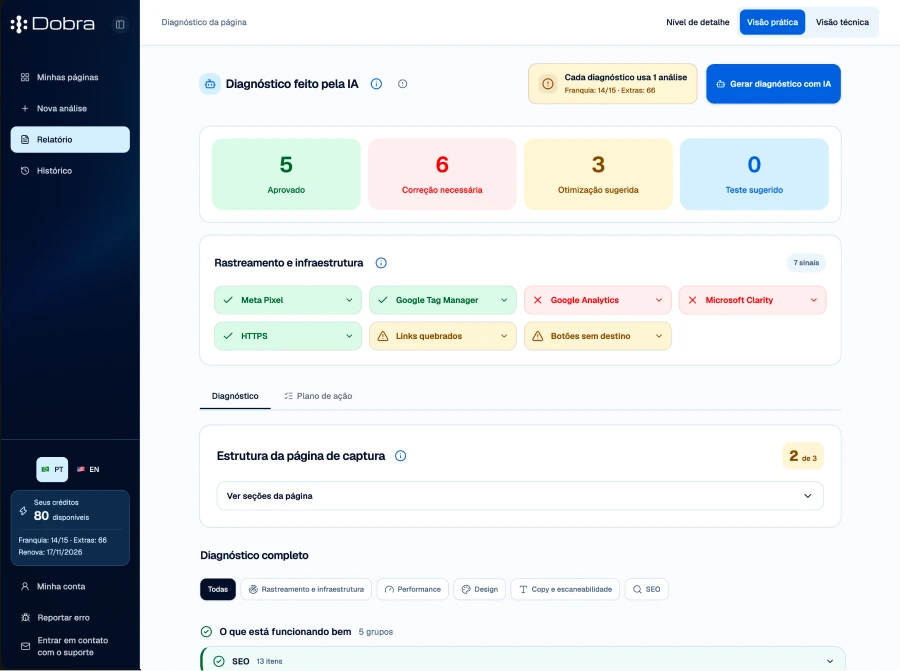This screenshot has width=900, height=671.
Task: Expand the Links quebrados signal
Action: 443,336
